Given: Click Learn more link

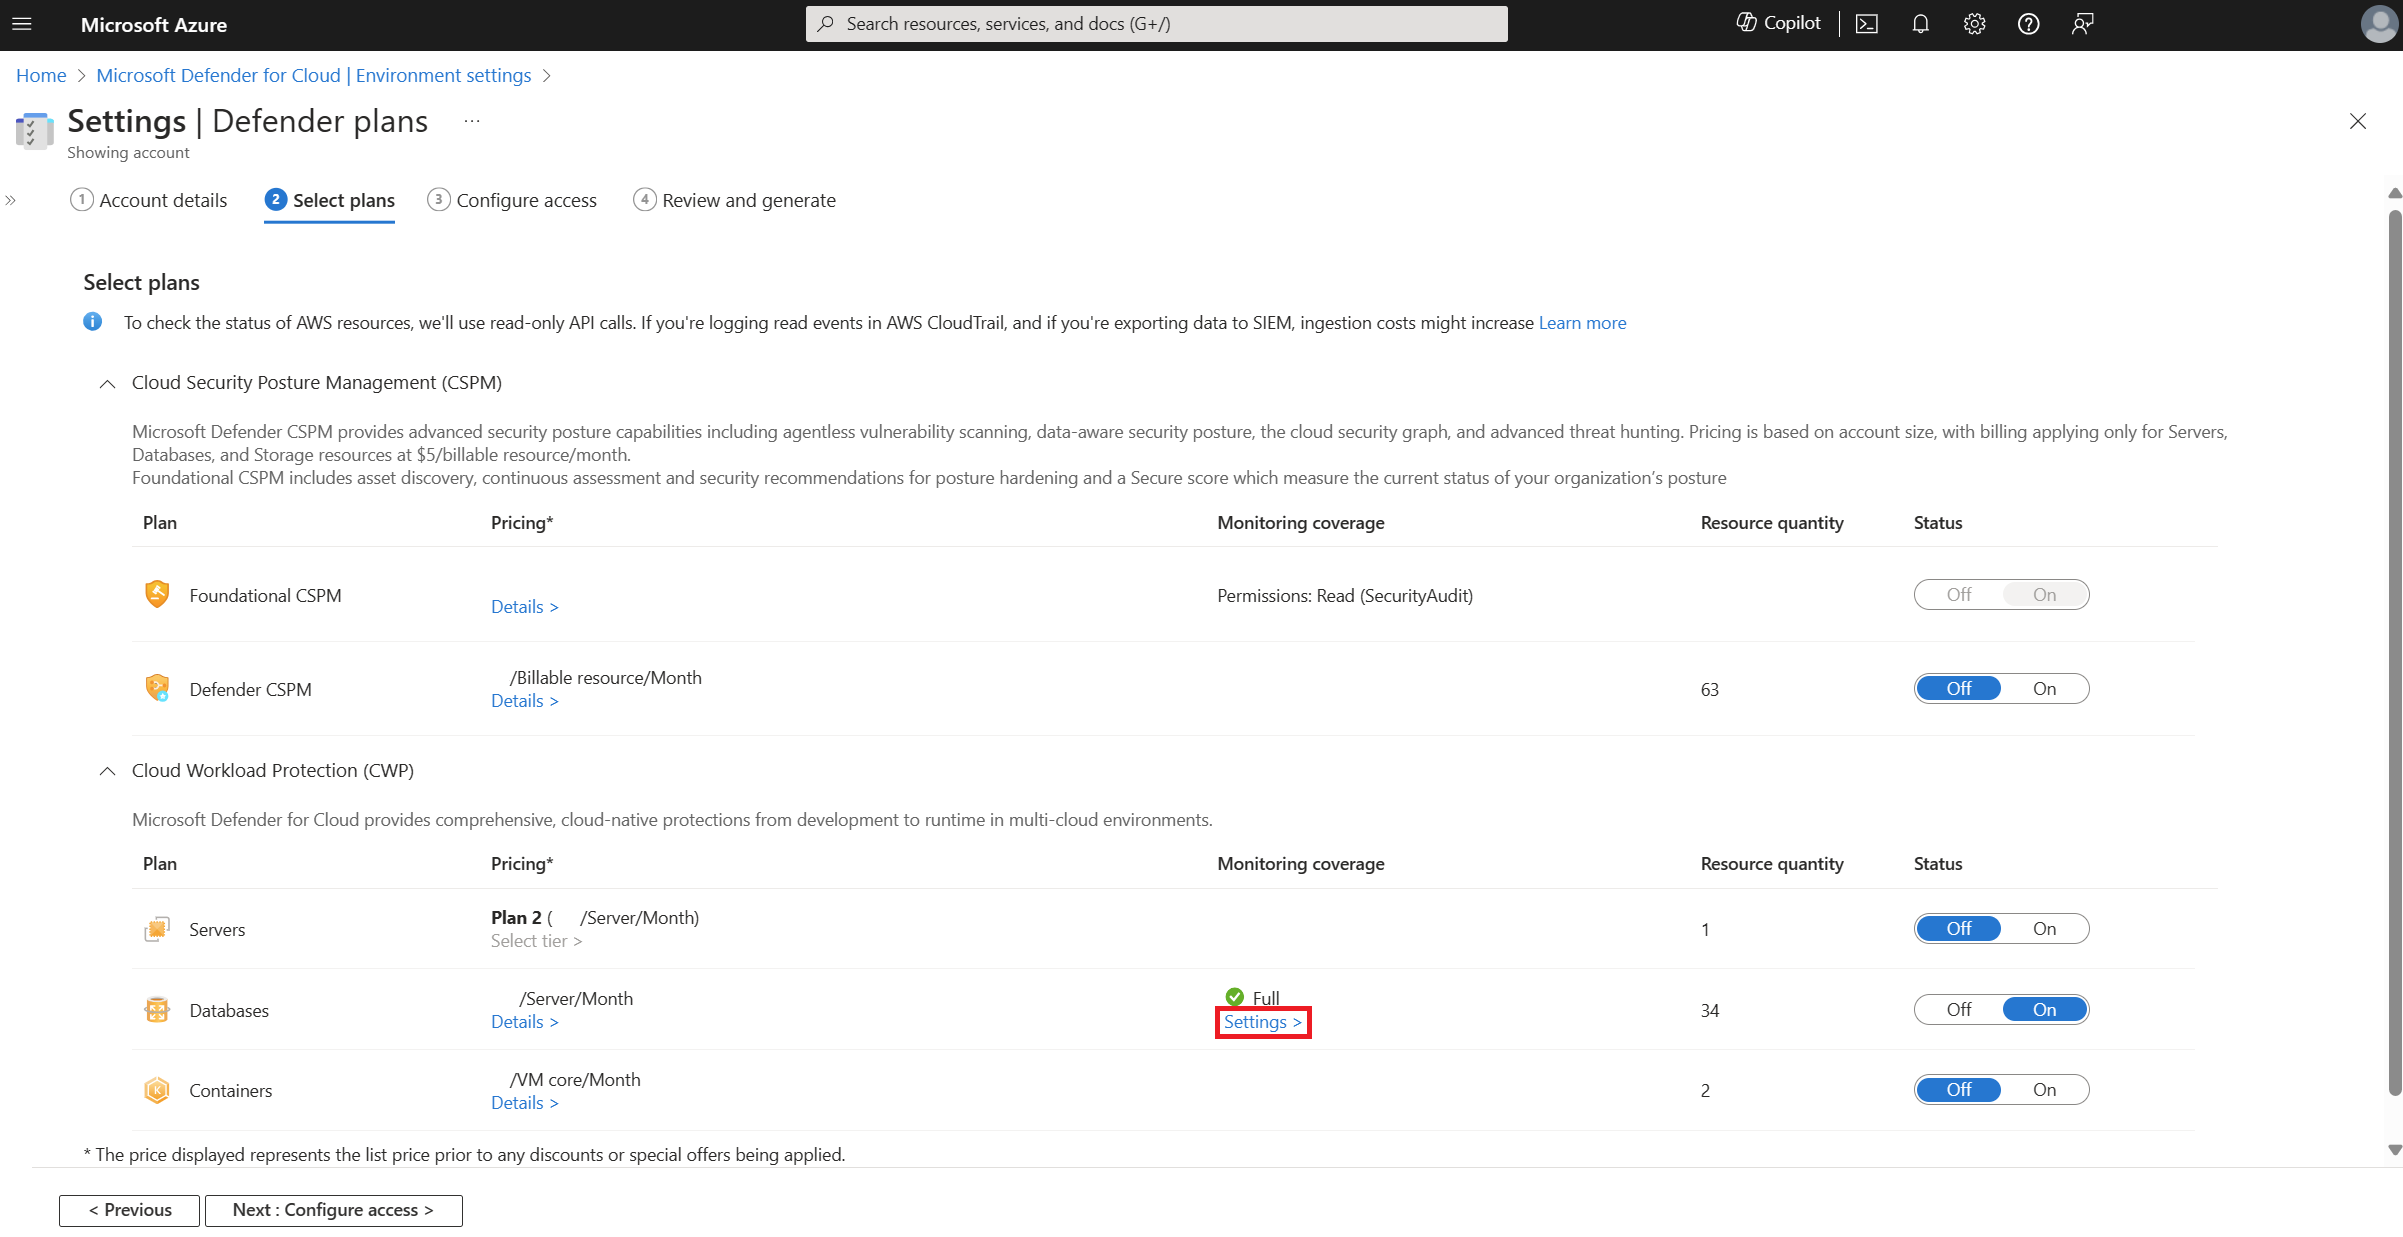Looking at the screenshot, I should pos(1582,323).
